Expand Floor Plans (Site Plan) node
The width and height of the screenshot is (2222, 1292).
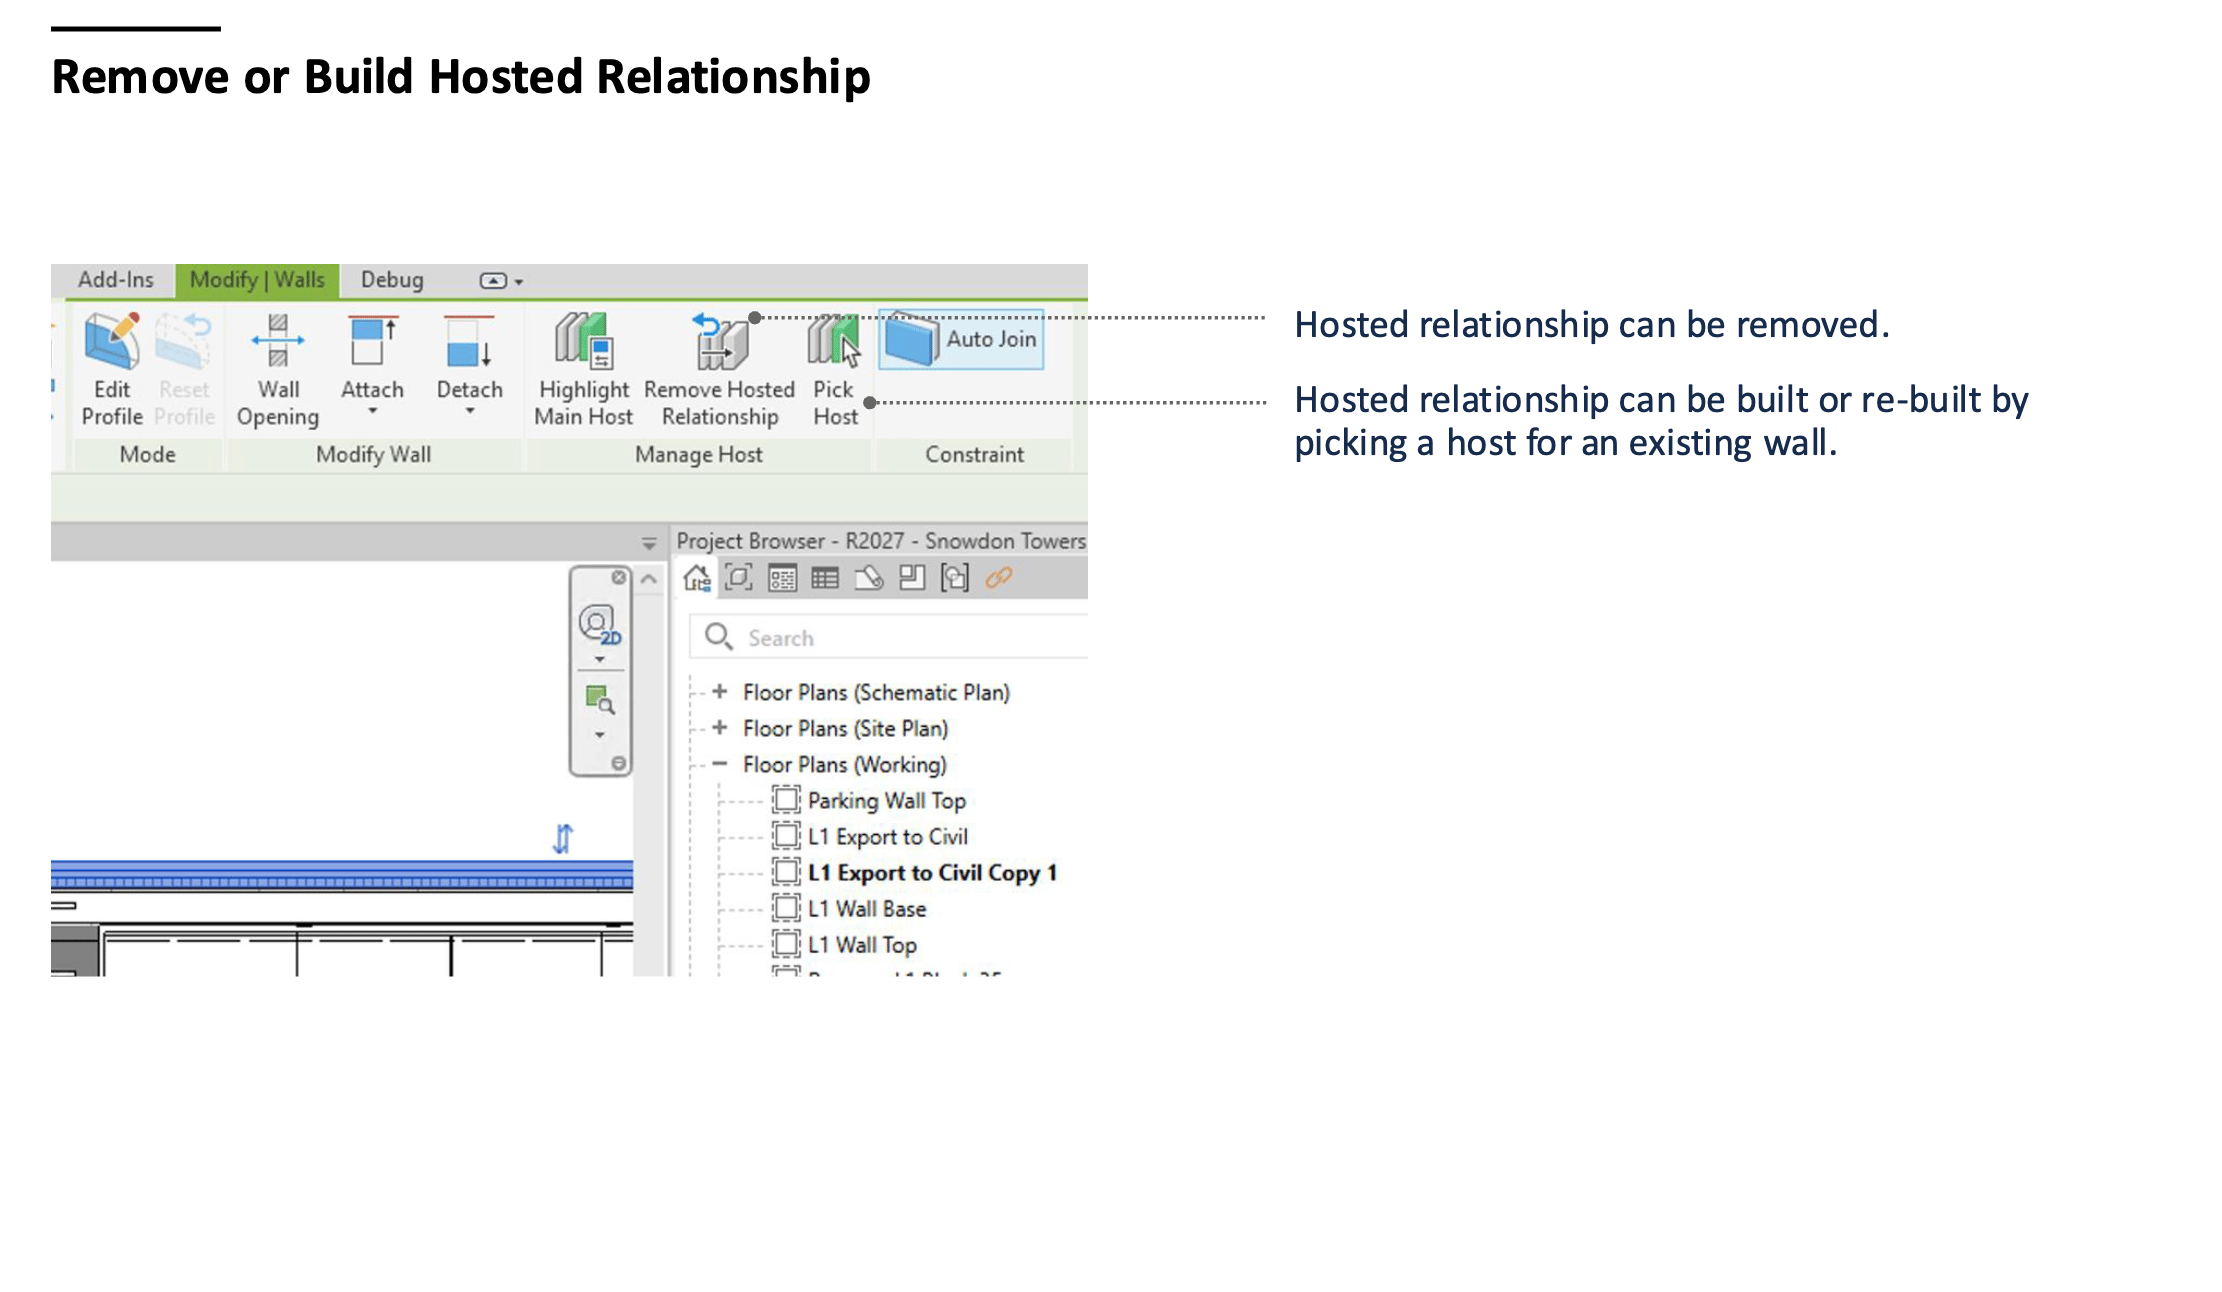[x=719, y=728]
